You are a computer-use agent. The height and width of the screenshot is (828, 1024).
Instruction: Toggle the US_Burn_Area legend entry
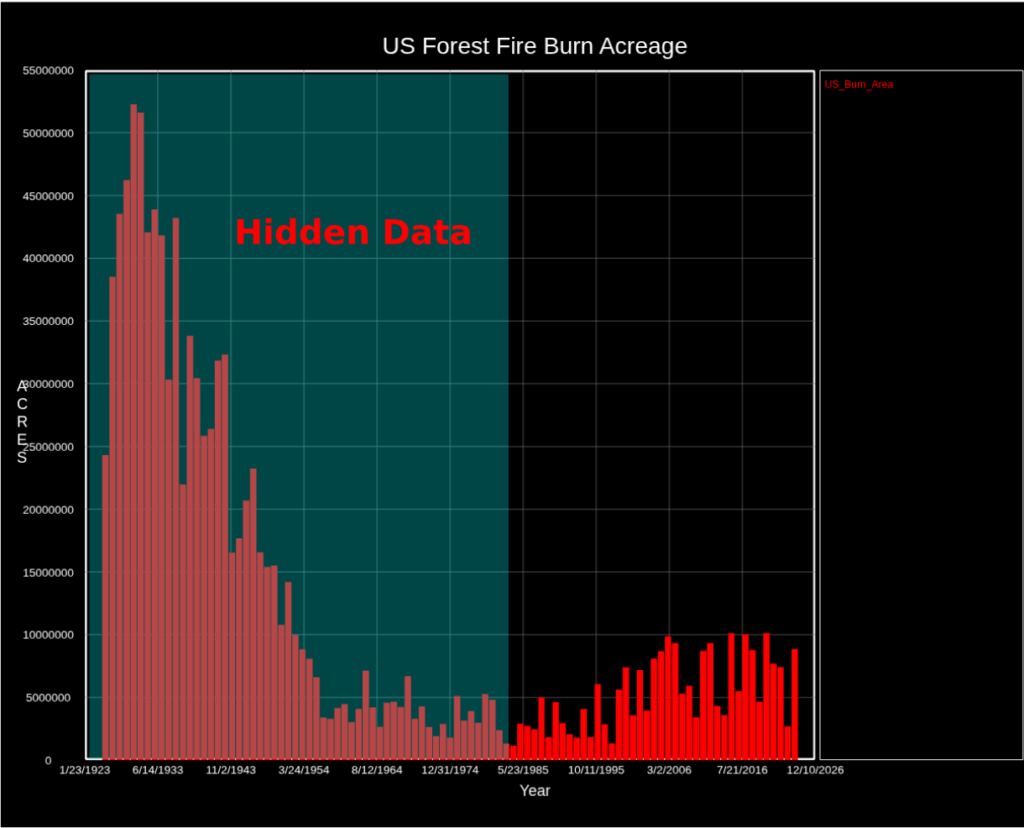click(858, 85)
